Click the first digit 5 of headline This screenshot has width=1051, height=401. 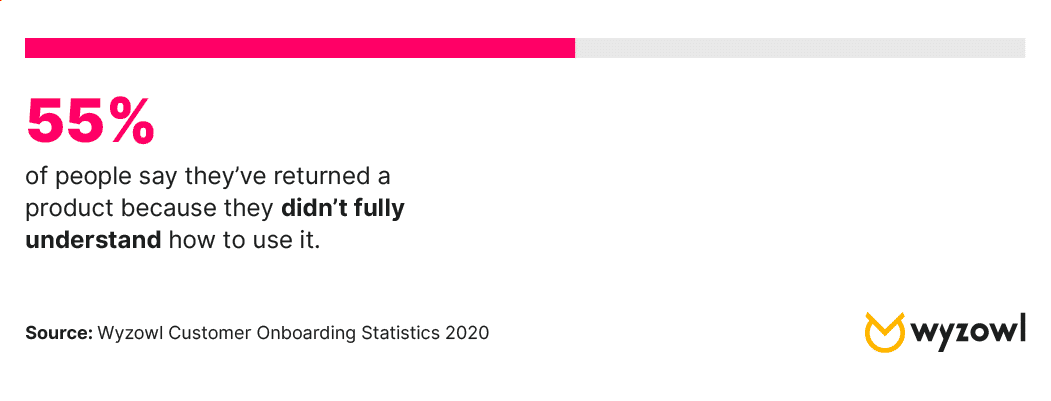(46, 122)
